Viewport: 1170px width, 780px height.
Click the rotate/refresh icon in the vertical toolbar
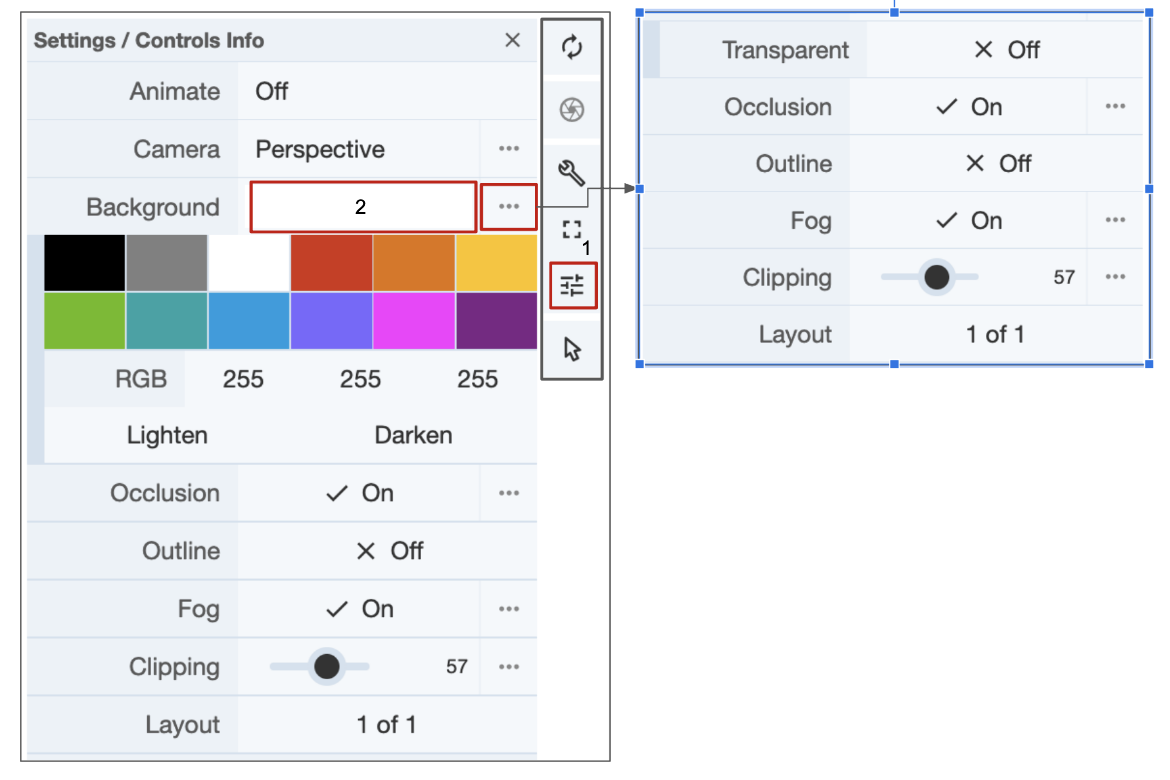(x=572, y=47)
